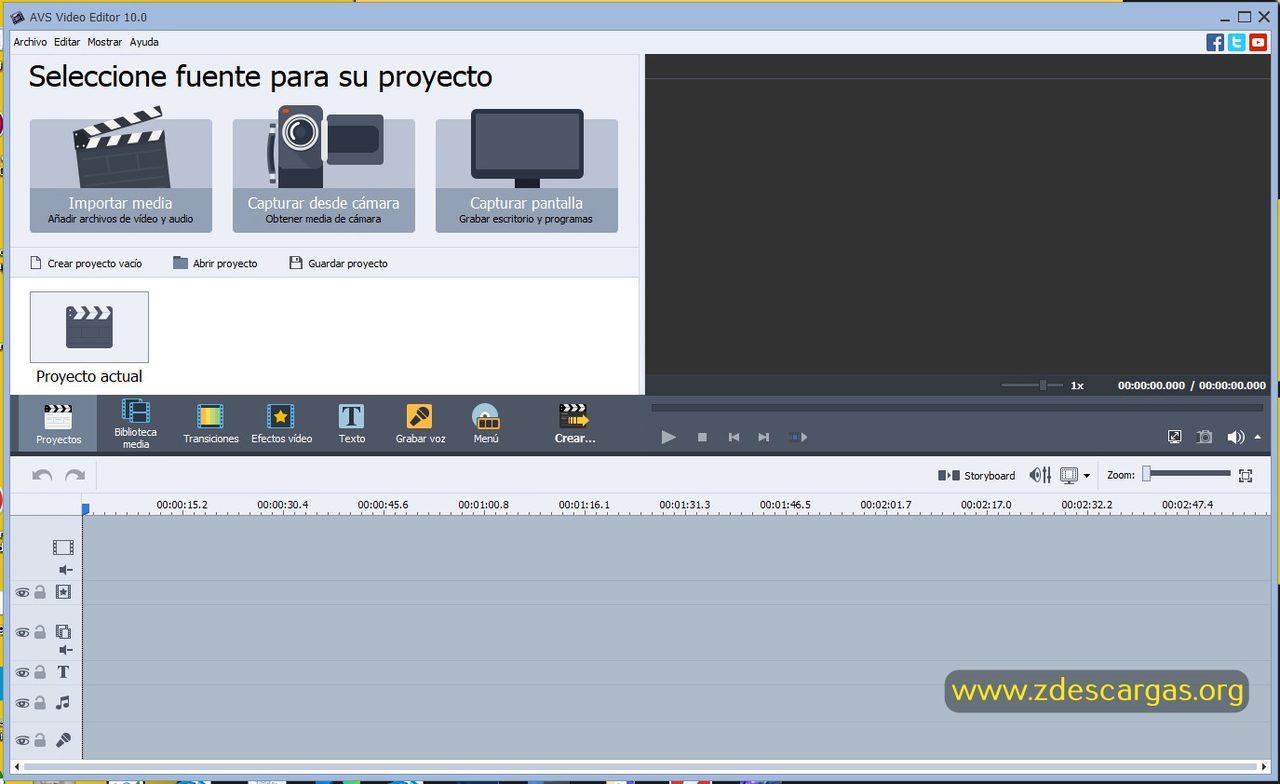
Task: Click the video overlay track icon
Action: pyautogui.click(x=63, y=632)
